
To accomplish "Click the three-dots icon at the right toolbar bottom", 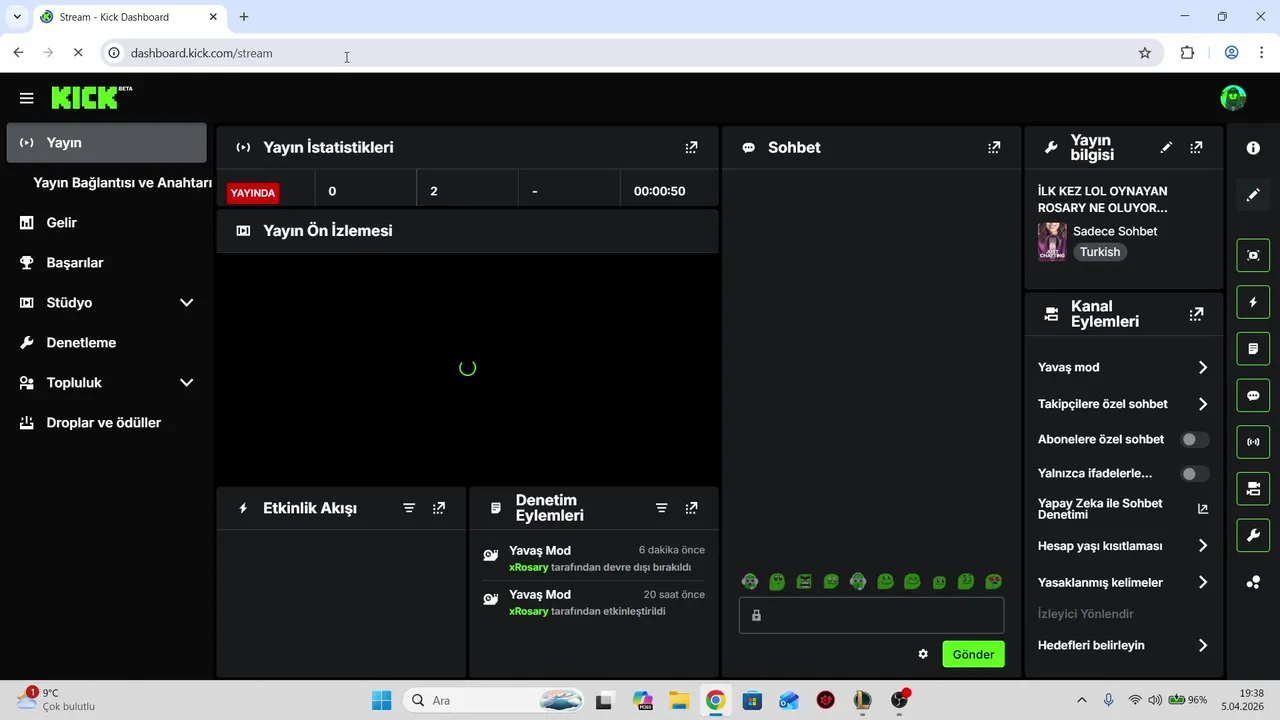I will point(1253,583).
